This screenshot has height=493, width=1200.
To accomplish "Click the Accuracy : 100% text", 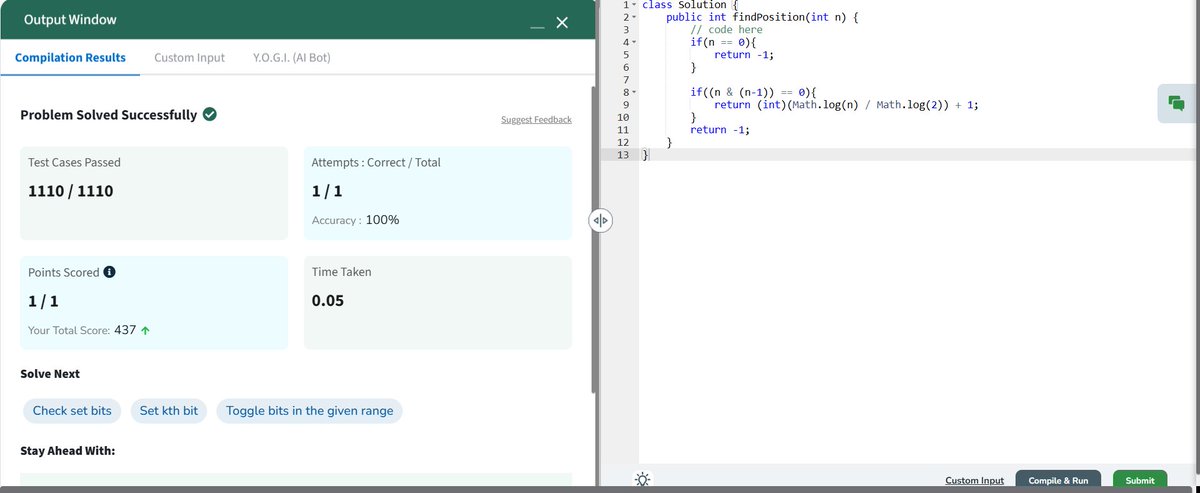I will click(355, 220).
